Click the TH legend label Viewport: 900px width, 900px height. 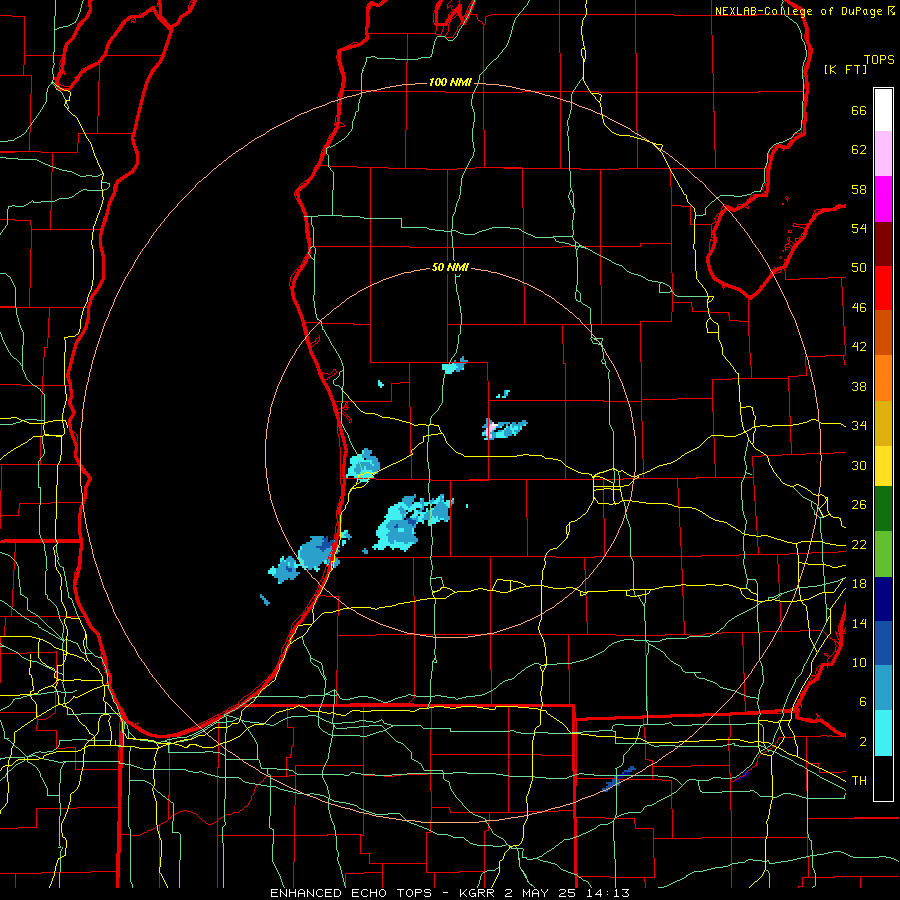point(859,781)
